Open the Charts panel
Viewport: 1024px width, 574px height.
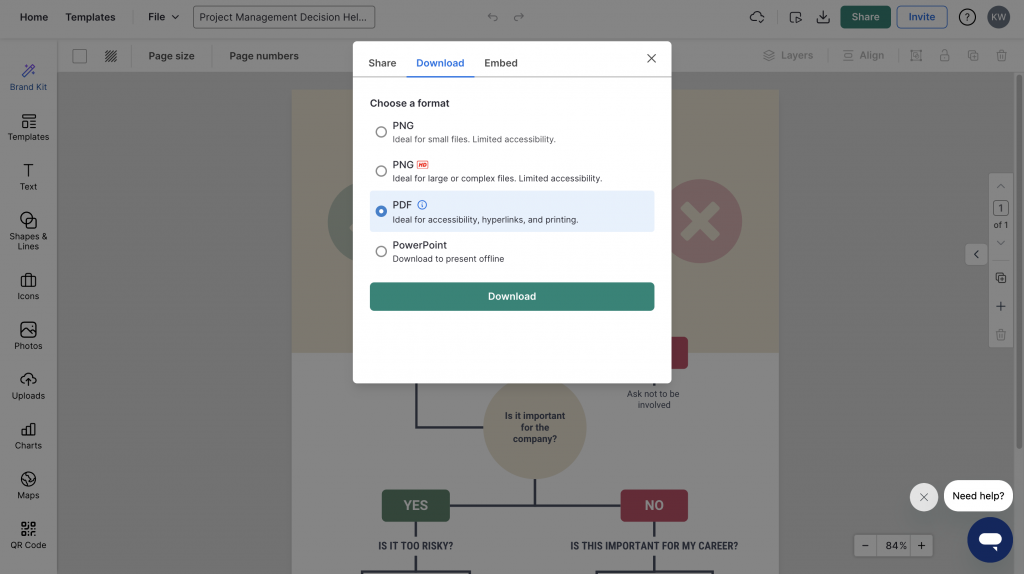tap(28, 435)
